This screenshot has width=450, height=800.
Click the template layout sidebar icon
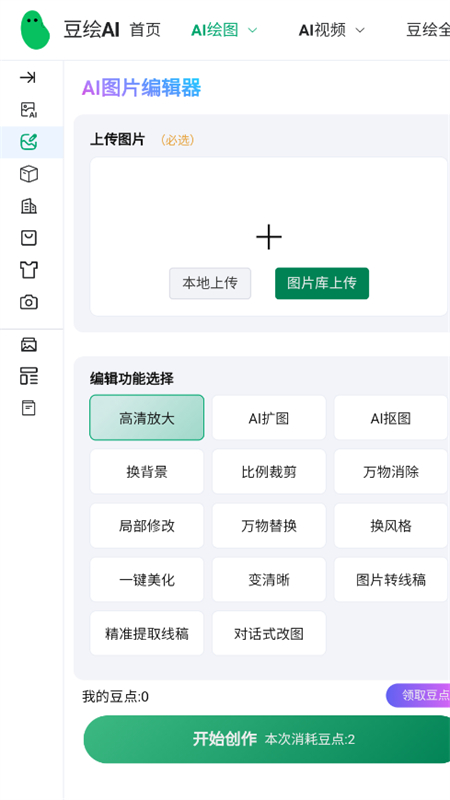pos(29,376)
